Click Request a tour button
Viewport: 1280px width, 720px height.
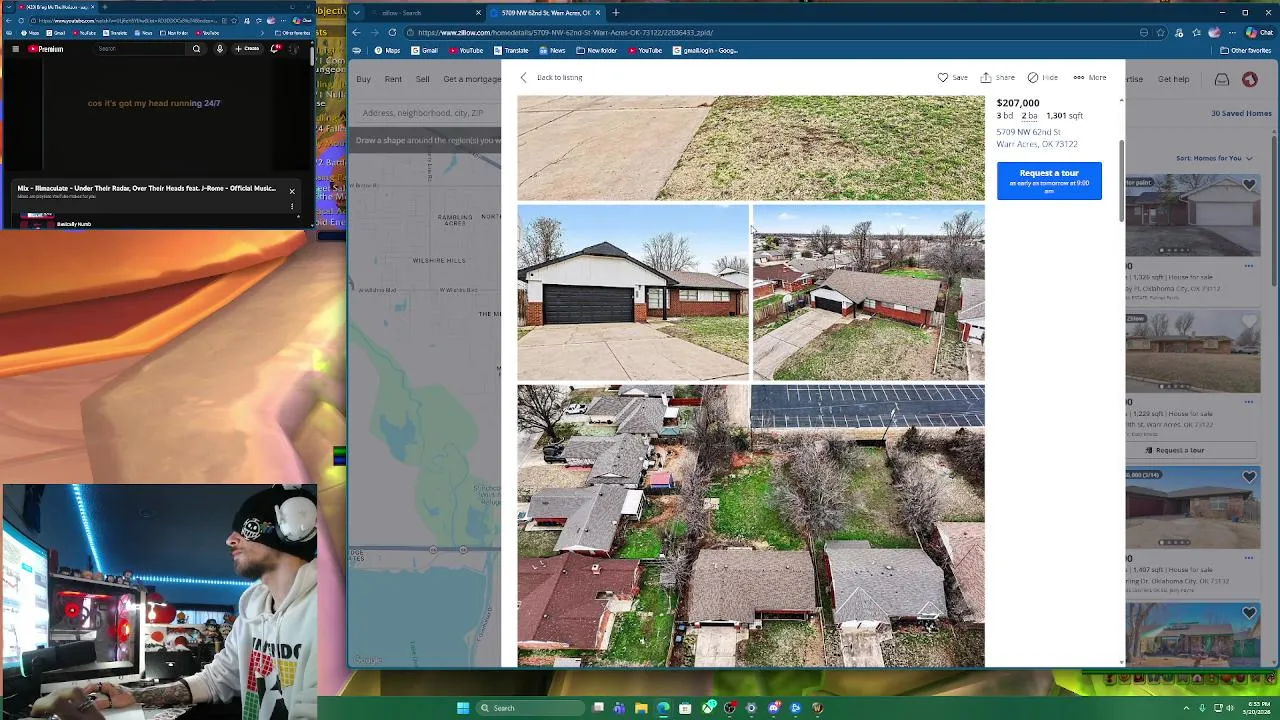(x=1049, y=180)
